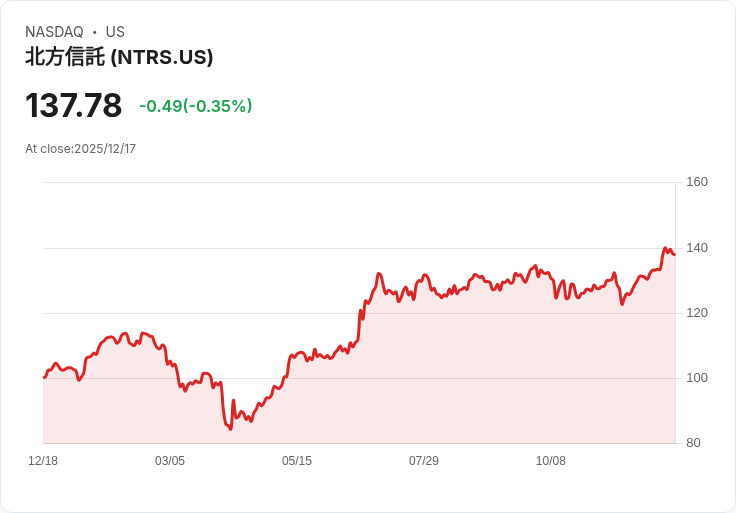Click the NASDAQ exchange label
736x513 pixels.
(x=54, y=32)
